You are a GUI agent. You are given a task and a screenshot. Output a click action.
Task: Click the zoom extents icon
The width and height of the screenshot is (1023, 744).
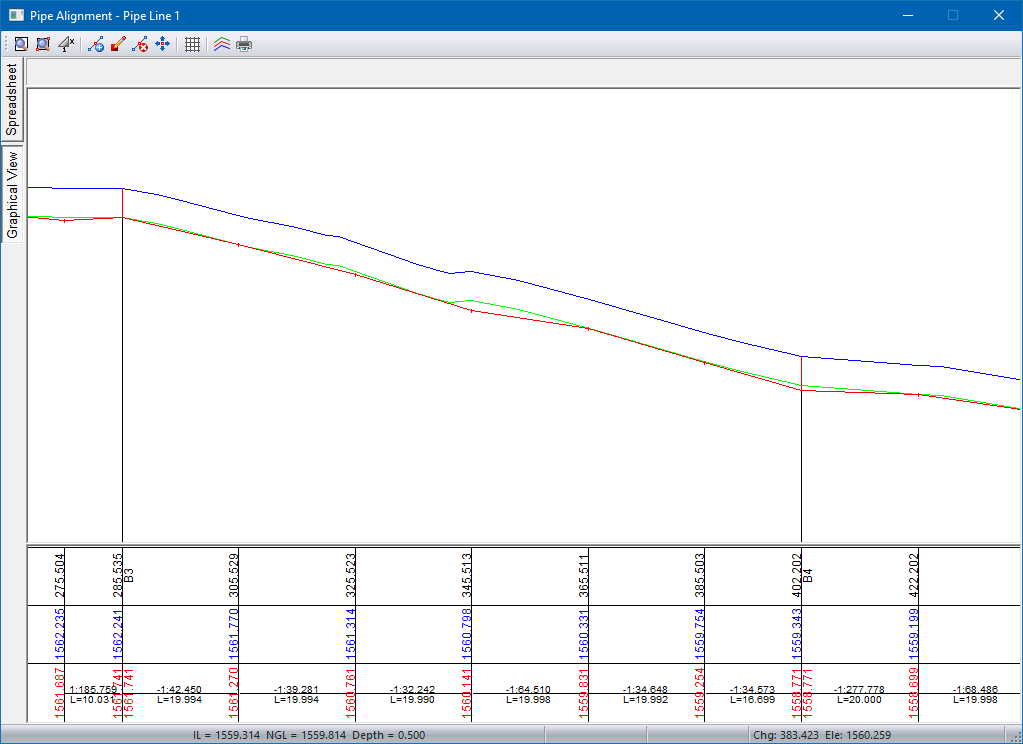tap(43, 44)
